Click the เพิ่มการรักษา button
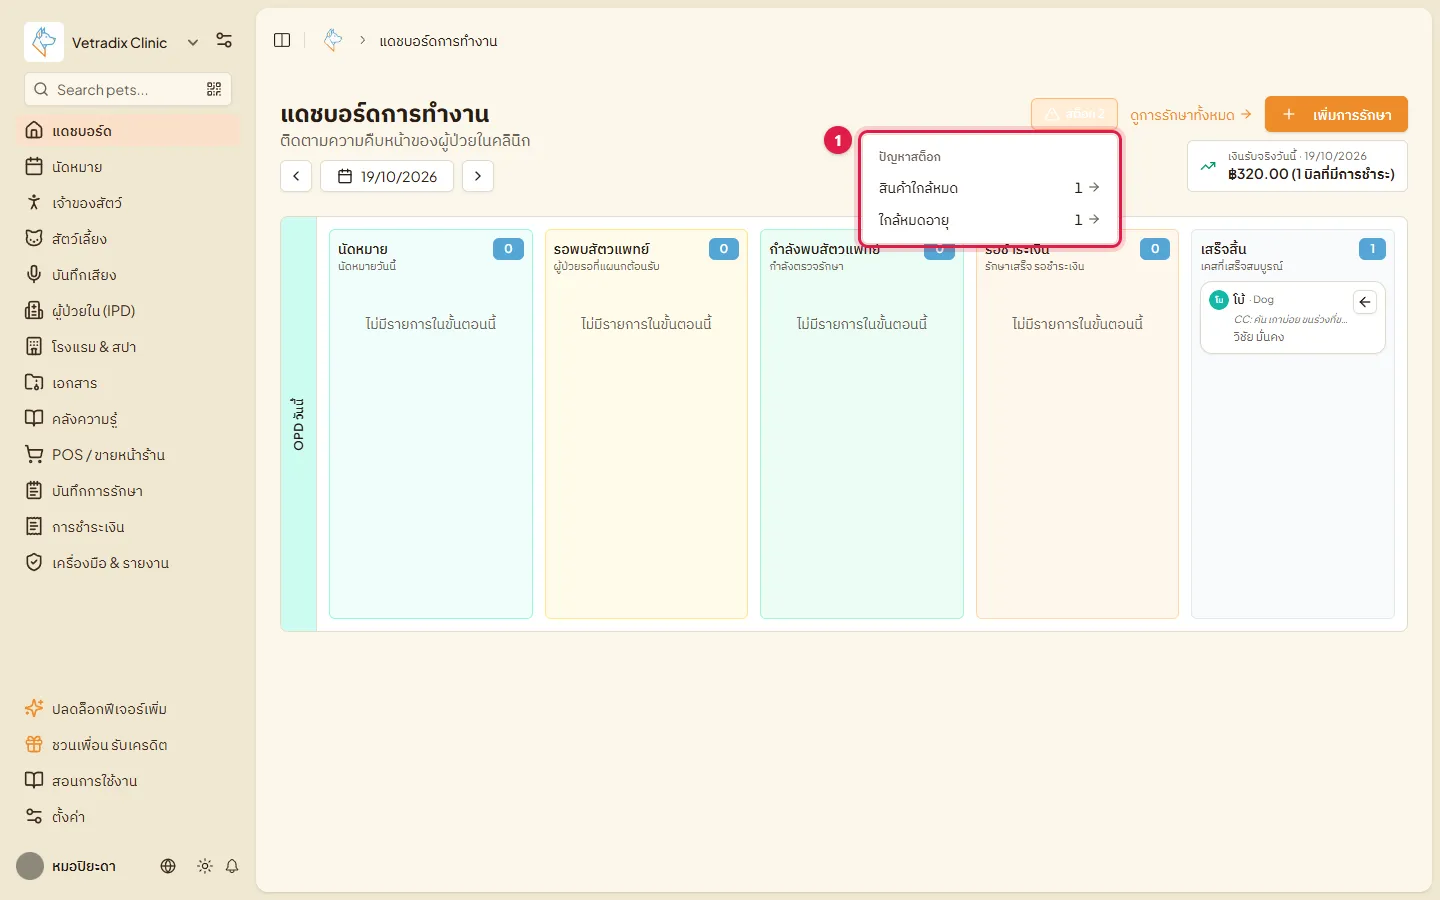Screen dimensions: 1440x900 click(x=1336, y=114)
